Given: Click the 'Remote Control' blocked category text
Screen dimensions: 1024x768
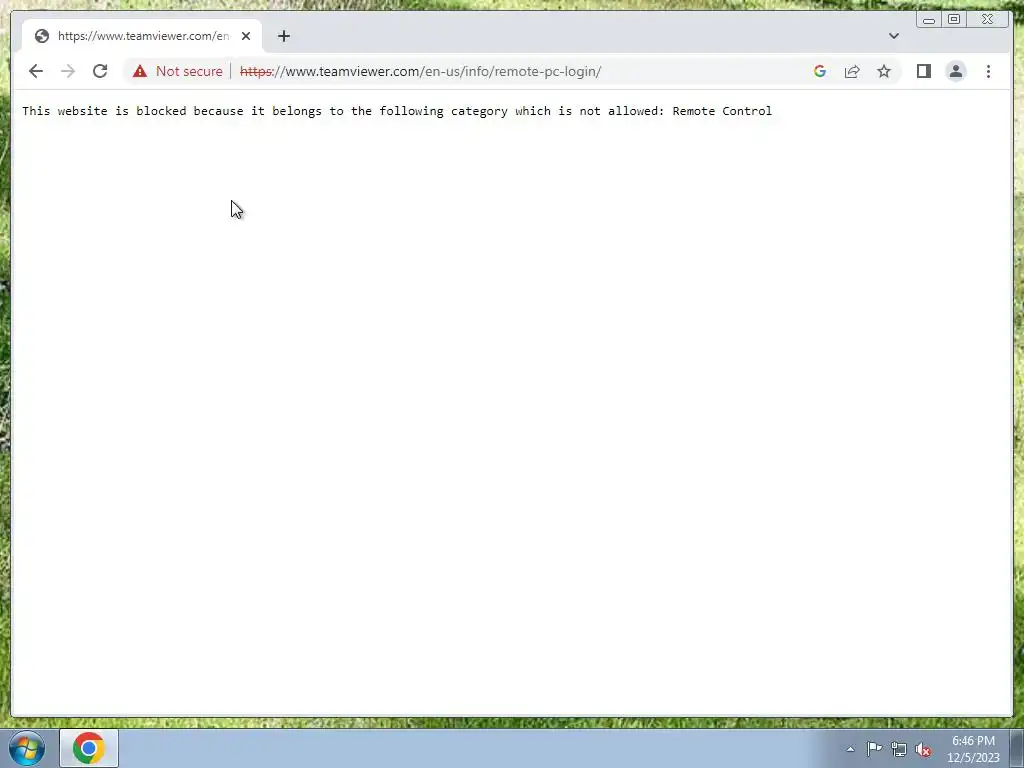Looking at the screenshot, I should (722, 111).
